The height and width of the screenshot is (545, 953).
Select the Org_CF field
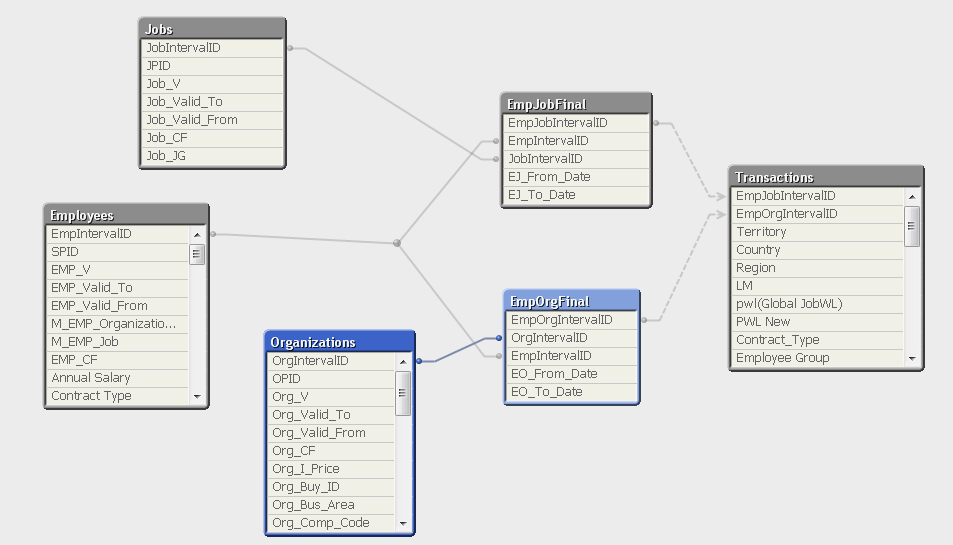click(331, 451)
